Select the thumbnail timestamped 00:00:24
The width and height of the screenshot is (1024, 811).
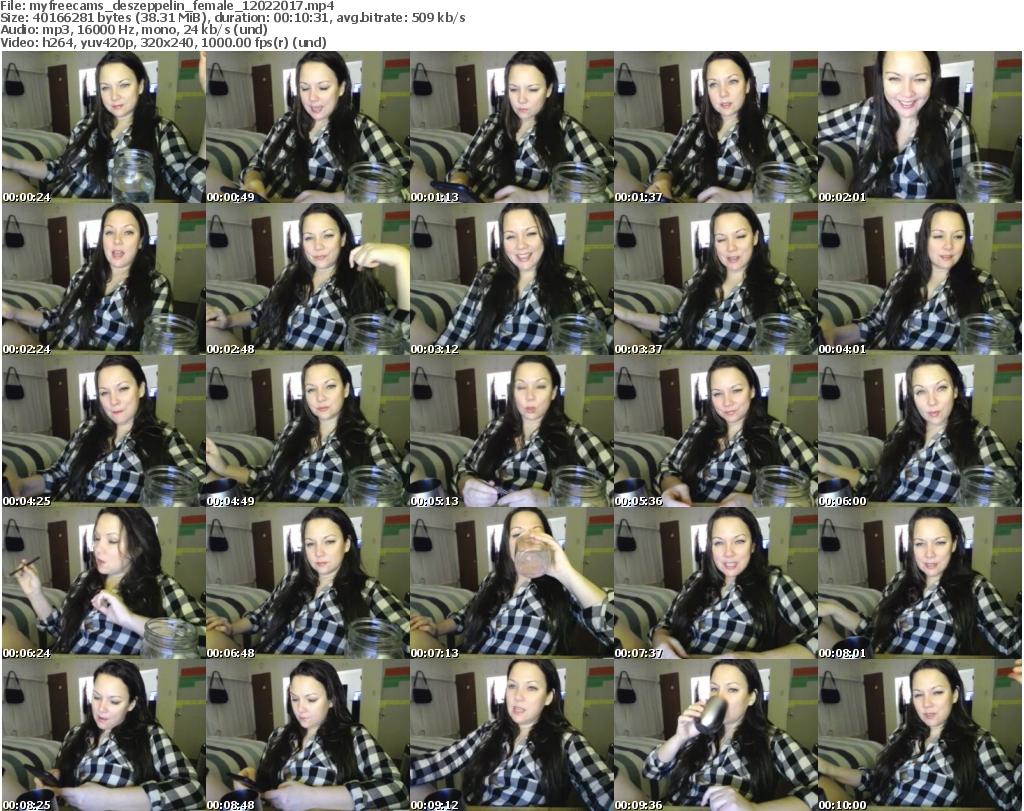(104, 127)
